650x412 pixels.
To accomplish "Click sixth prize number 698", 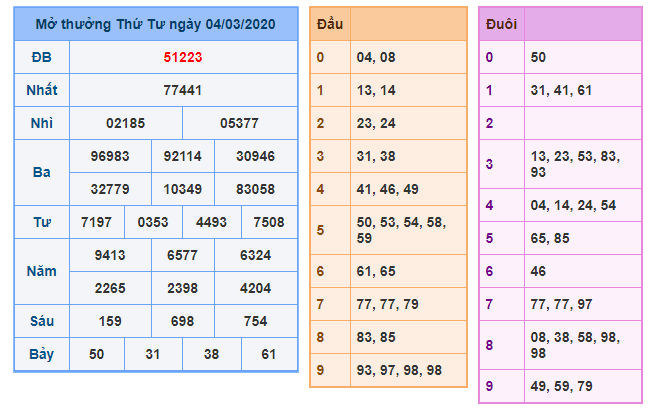I will tap(183, 321).
